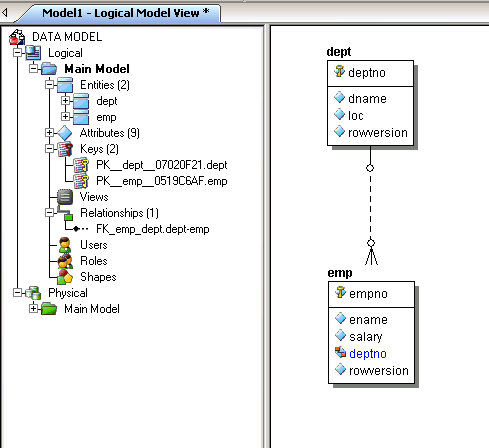The width and height of the screenshot is (489, 448).
Task: Click the crow's foot end at emp
Action: [x=371, y=252]
